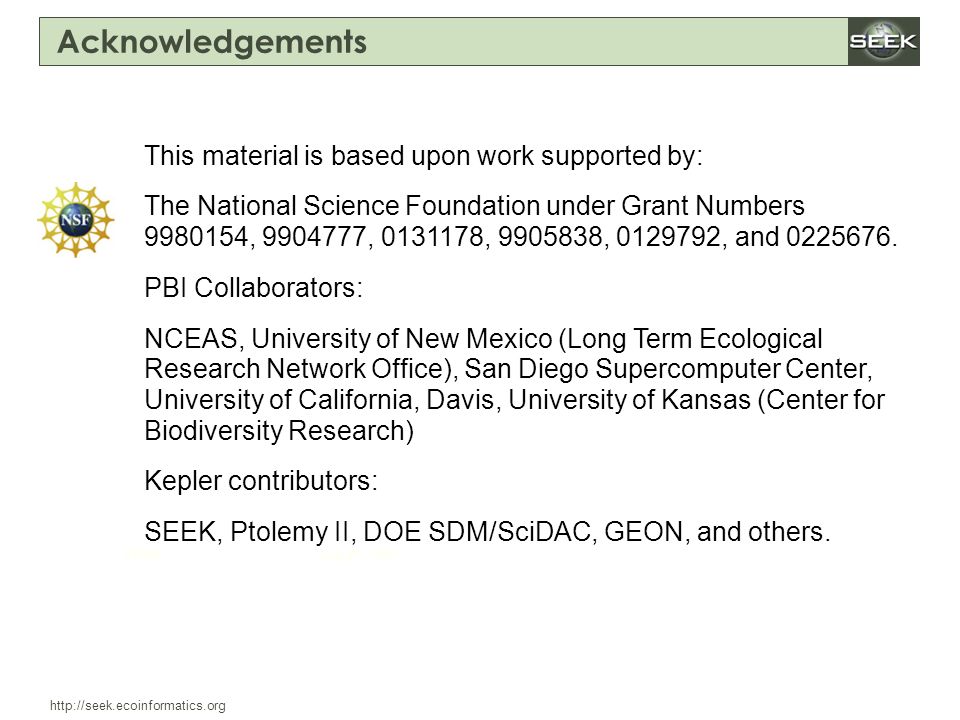
Task: Click the green header banner bar
Action: (x=444, y=42)
